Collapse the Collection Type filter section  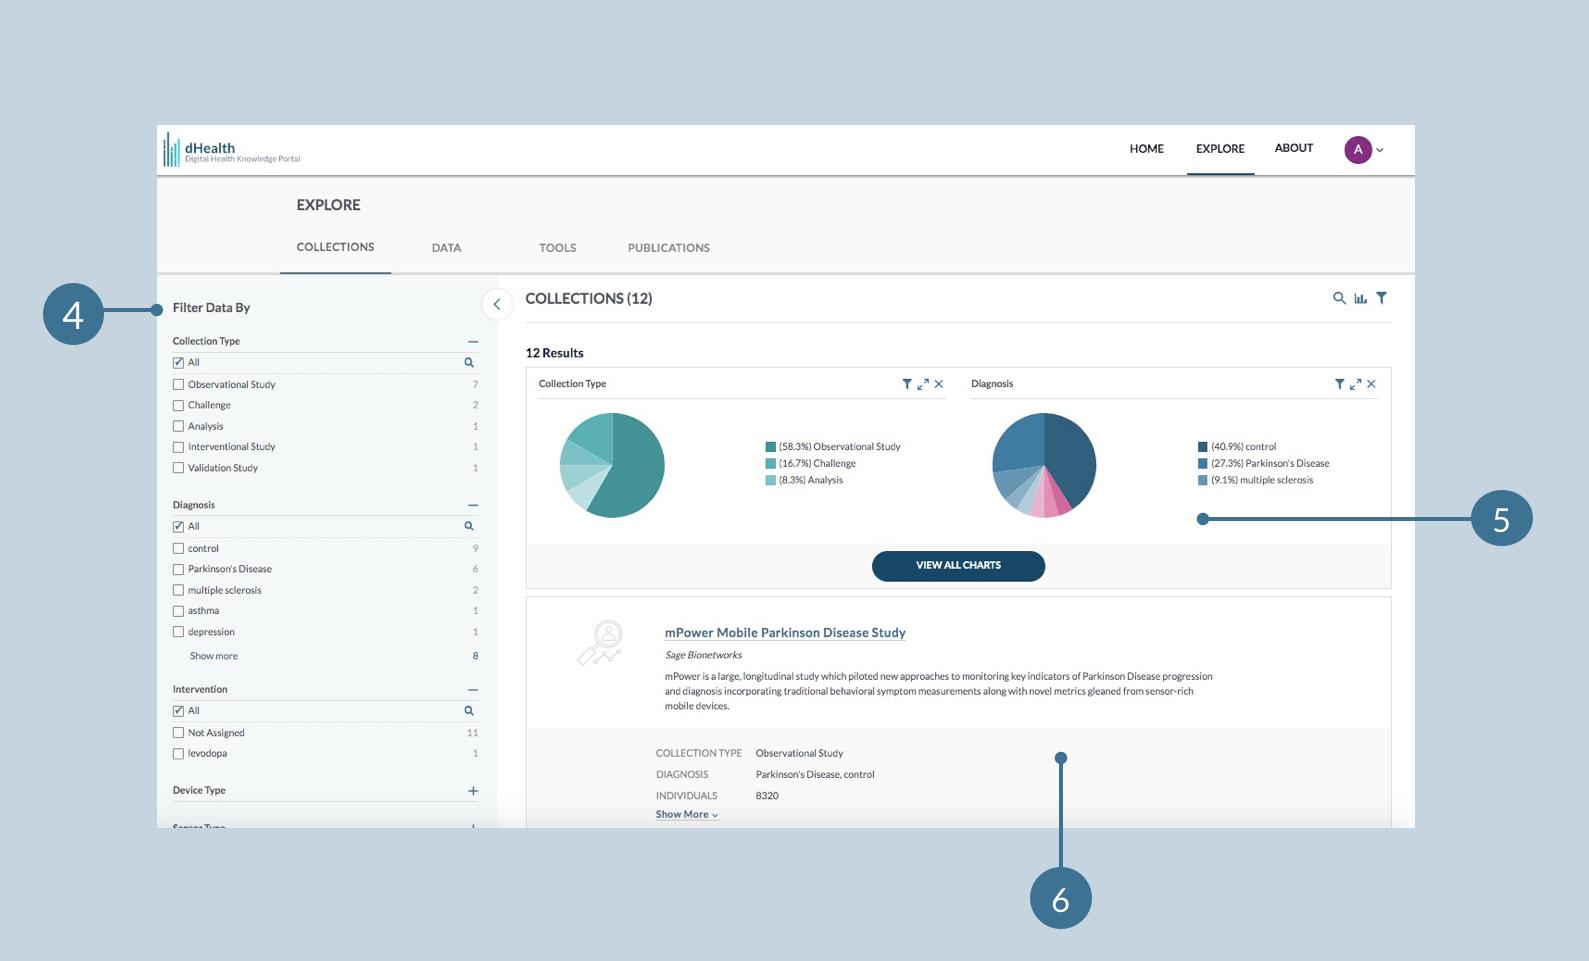click(x=473, y=342)
